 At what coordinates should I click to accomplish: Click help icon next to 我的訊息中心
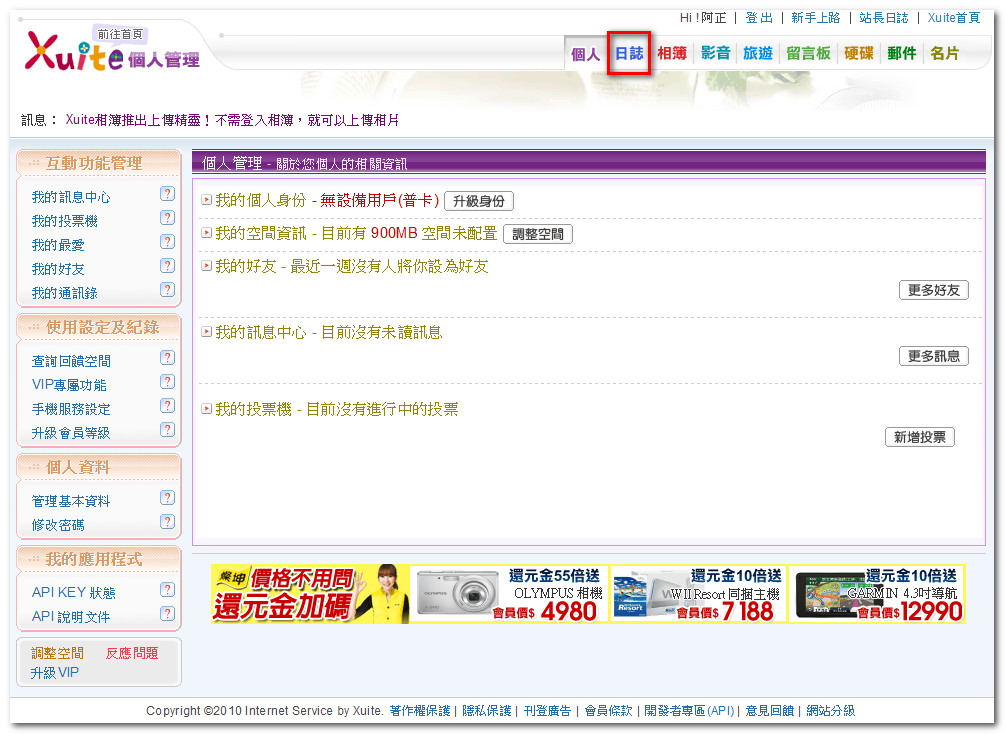click(x=167, y=194)
